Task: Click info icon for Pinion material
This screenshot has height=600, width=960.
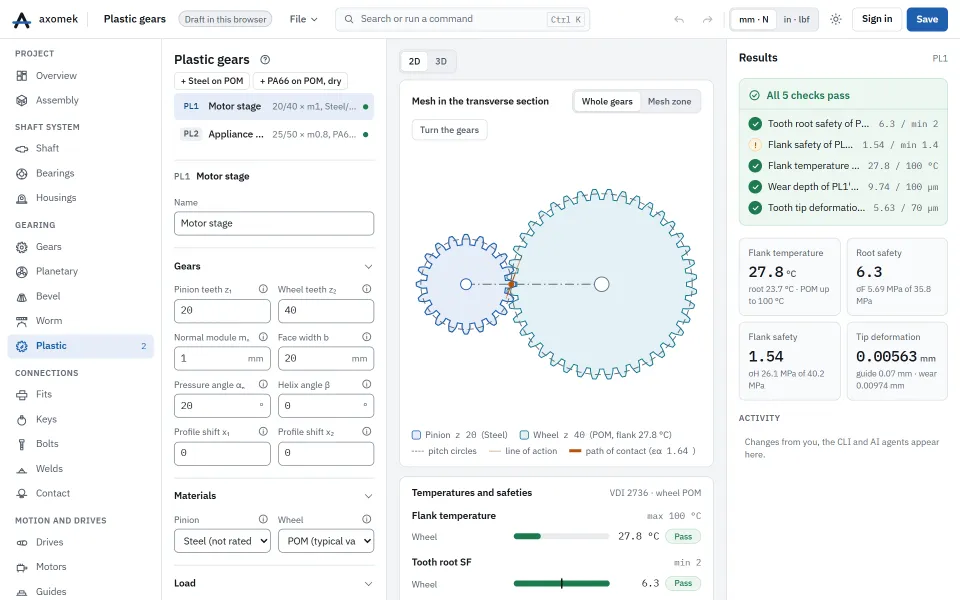Action: [x=263, y=519]
